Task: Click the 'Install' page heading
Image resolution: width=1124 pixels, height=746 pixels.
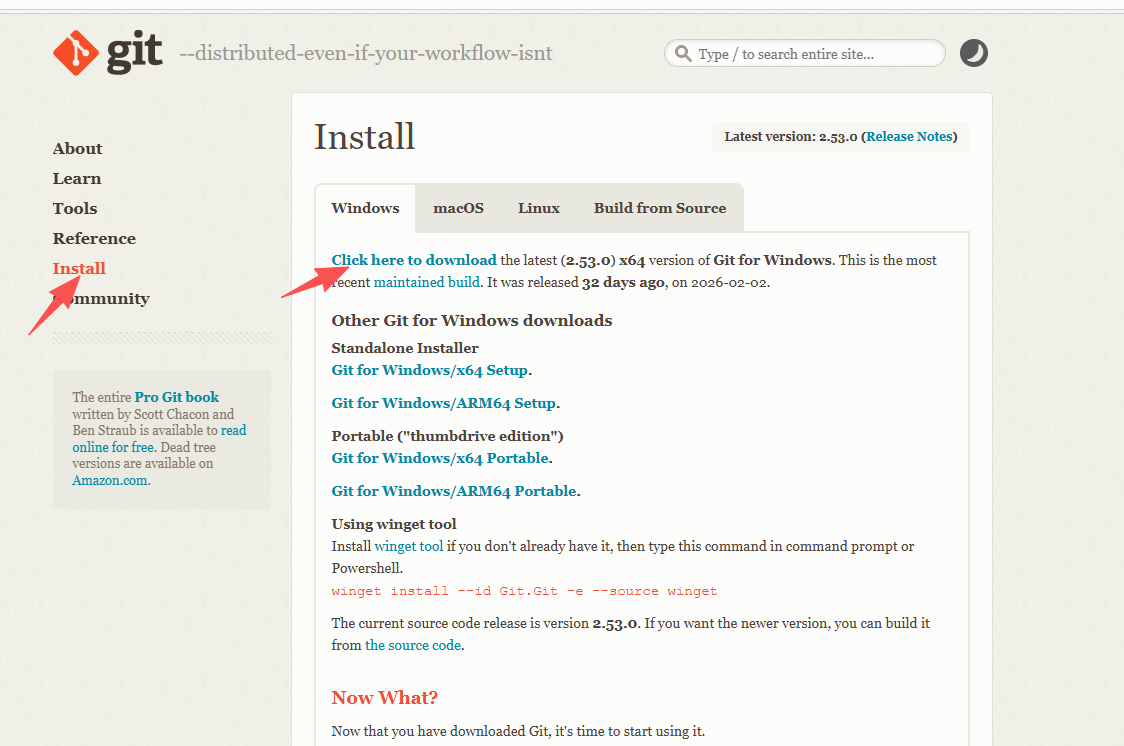Action: pos(365,137)
